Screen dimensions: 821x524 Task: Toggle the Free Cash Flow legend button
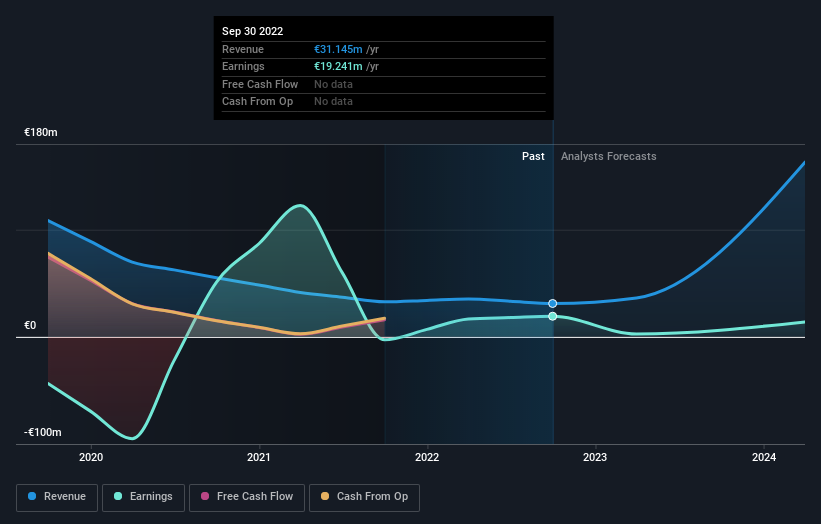pyautogui.click(x=247, y=497)
